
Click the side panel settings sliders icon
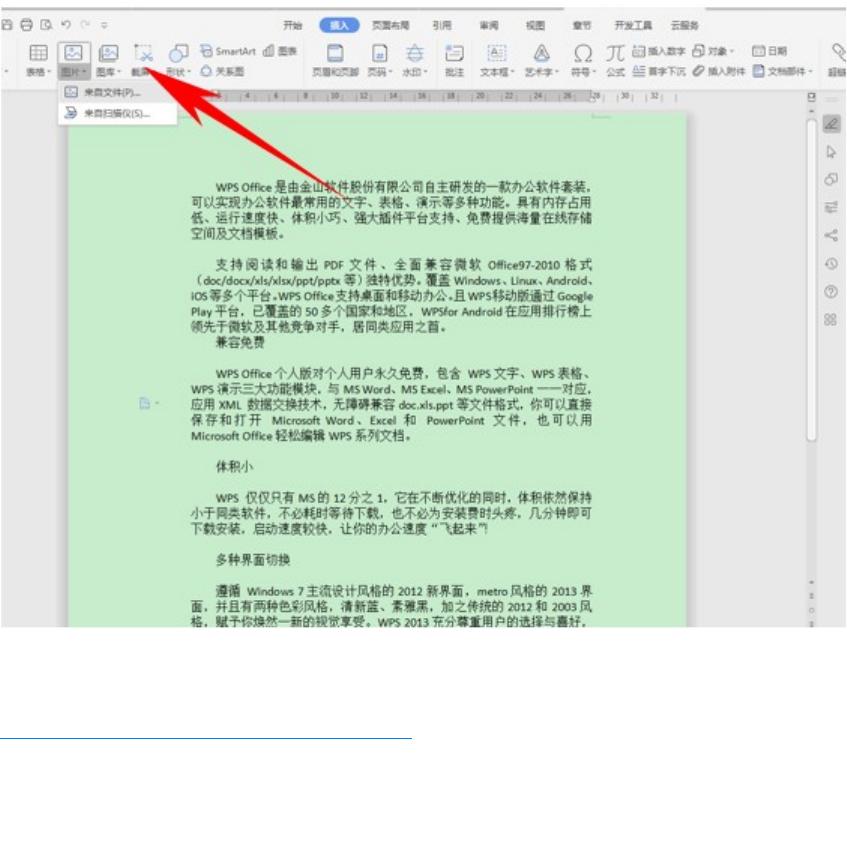(x=831, y=207)
